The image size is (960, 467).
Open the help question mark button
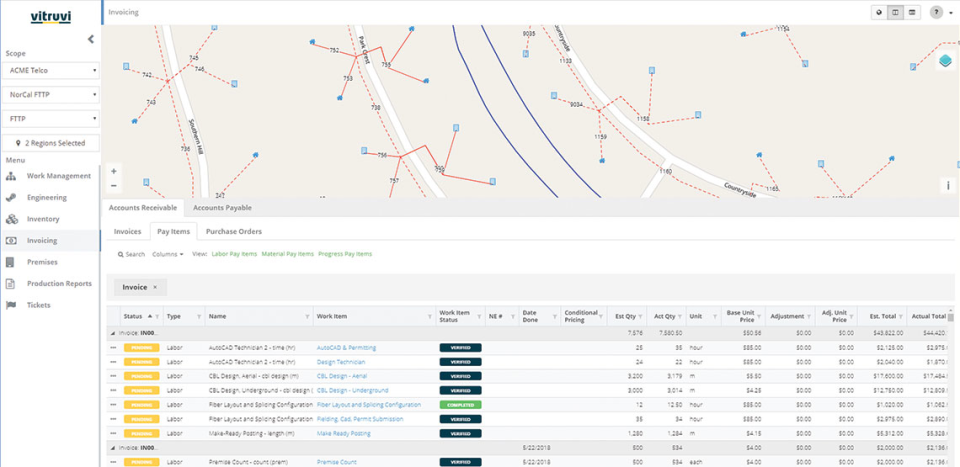click(x=936, y=12)
